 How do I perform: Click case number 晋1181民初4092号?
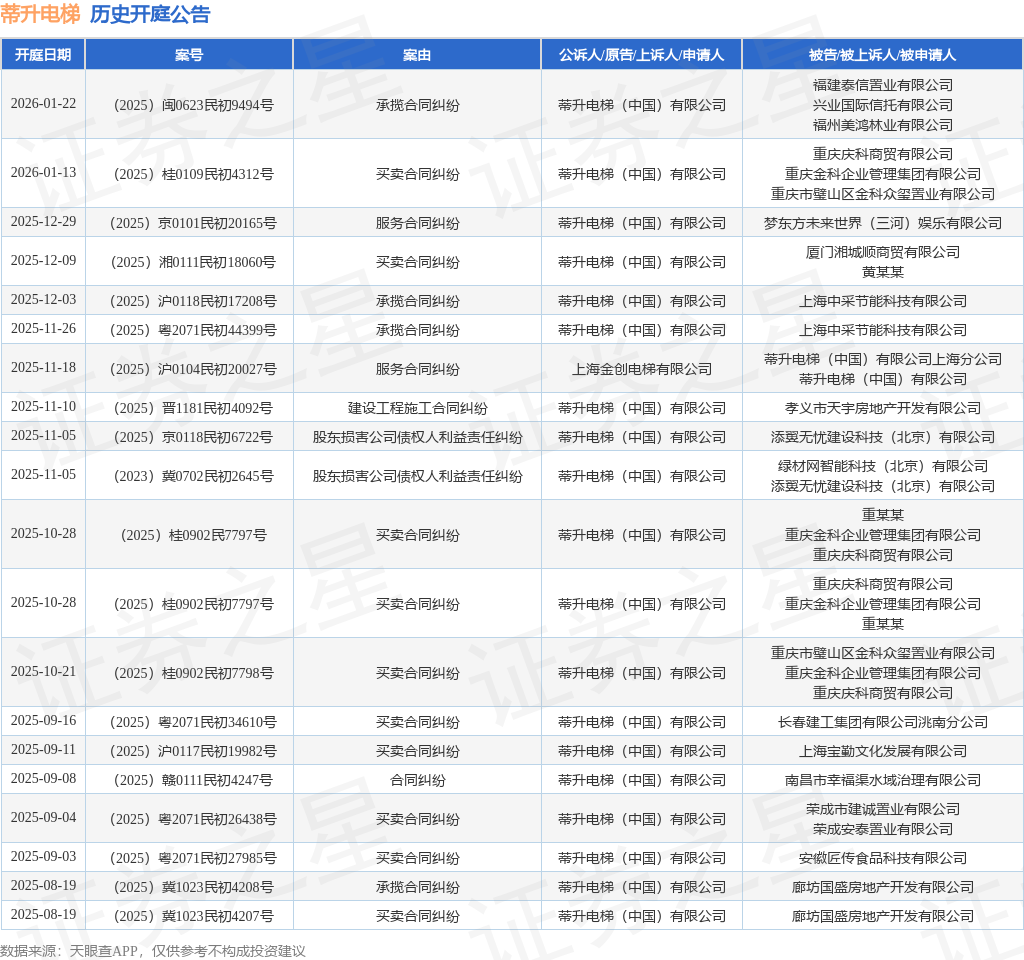[193, 408]
